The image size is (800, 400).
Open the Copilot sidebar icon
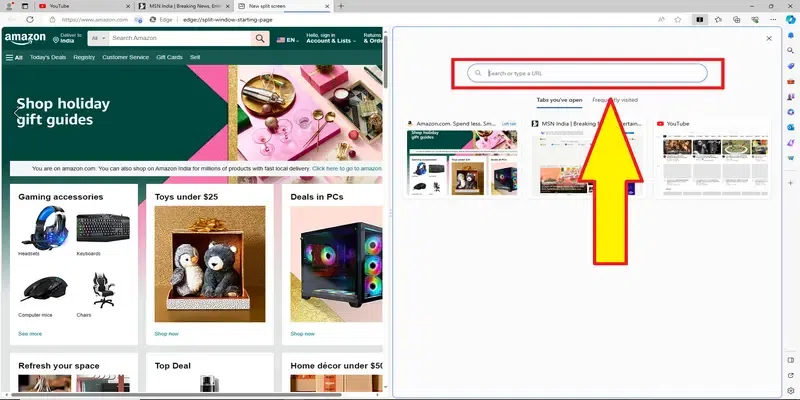pos(790,19)
